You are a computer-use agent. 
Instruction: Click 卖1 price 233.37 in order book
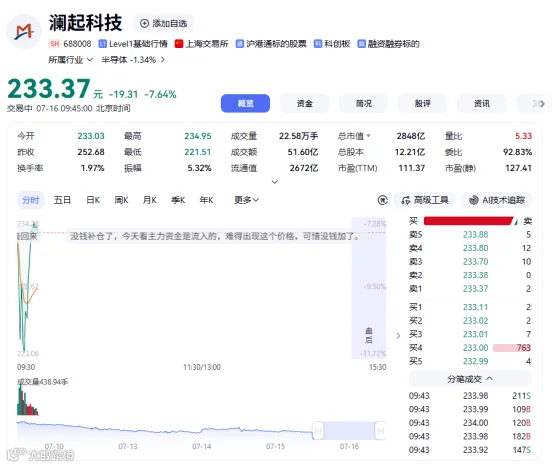475,289
